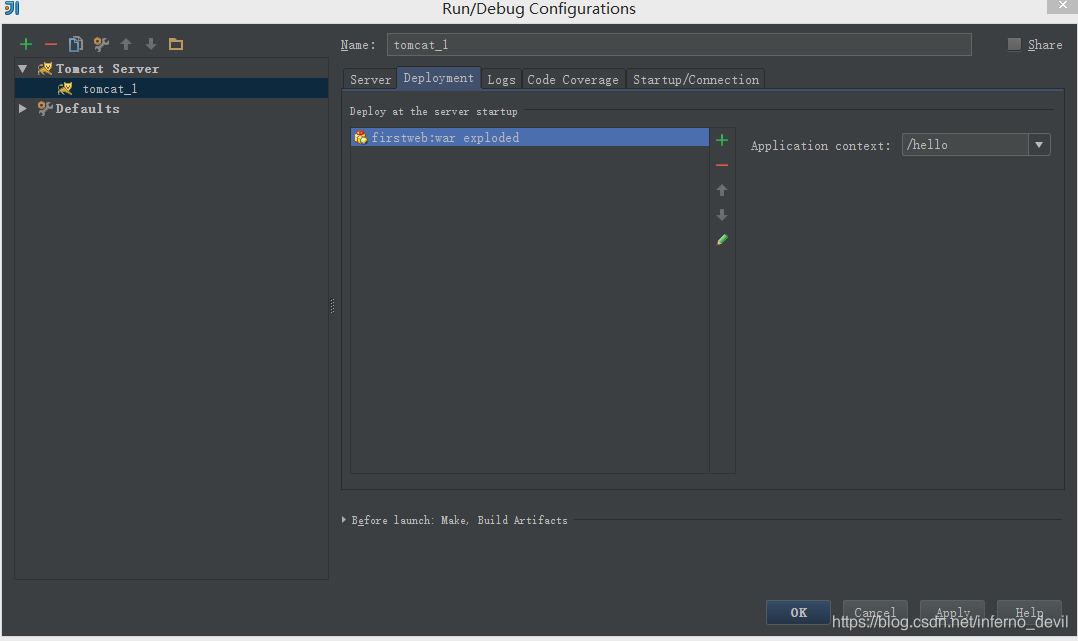
Task: Move the configuration down in the left toolbar
Action: coord(151,44)
